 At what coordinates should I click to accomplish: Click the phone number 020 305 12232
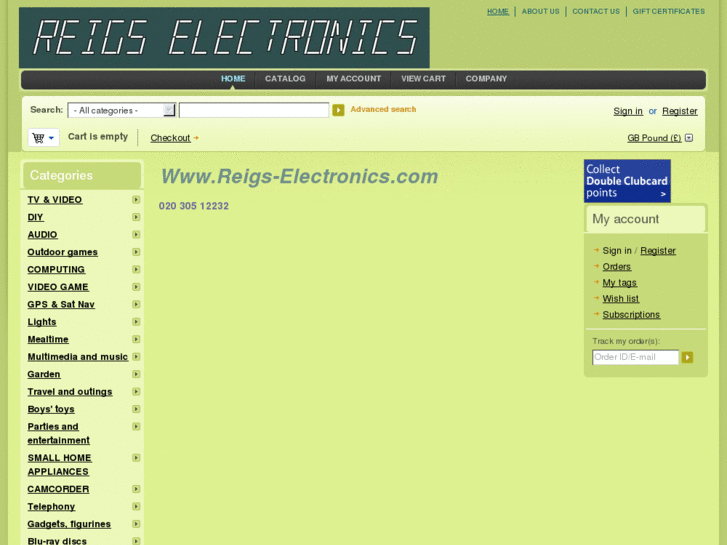(x=194, y=206)
